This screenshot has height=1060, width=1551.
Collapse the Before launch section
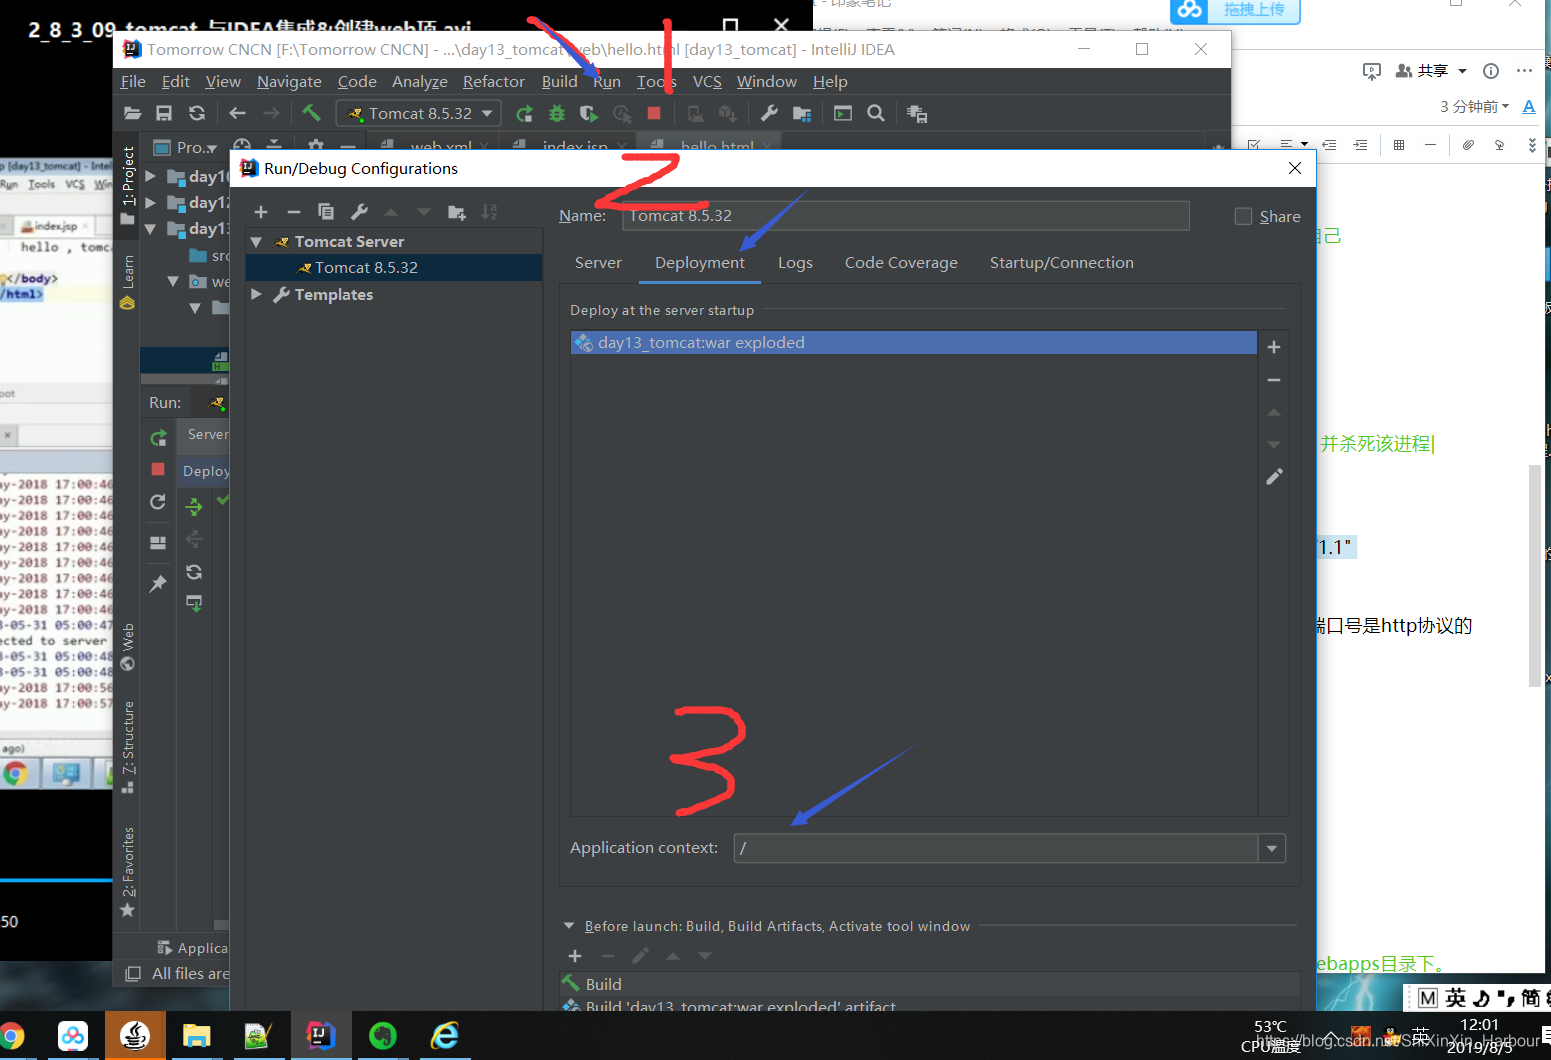click(x=569, y=926)
